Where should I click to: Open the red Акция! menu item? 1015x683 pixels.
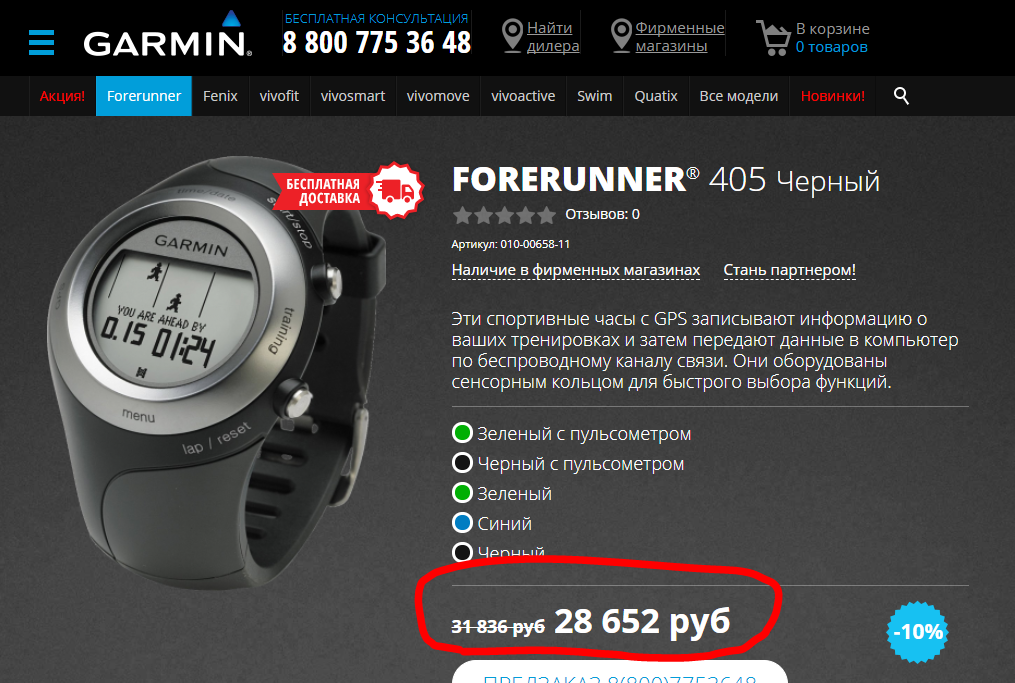coord(62,96)
